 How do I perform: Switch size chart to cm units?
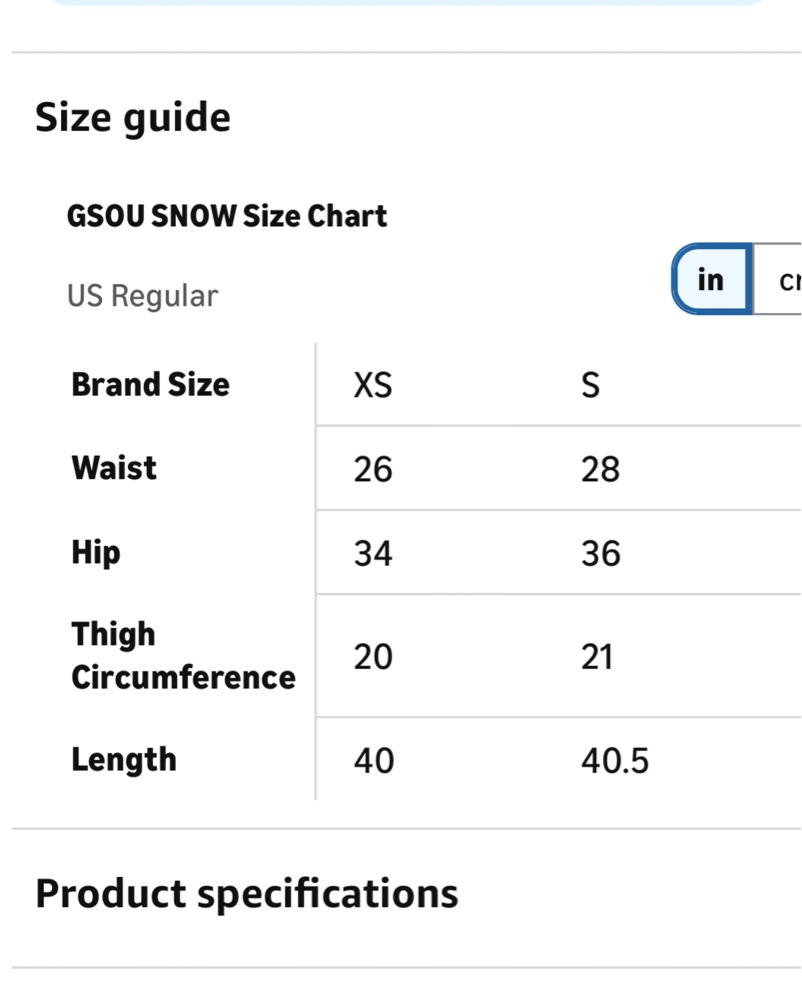[x=778, y=279]
